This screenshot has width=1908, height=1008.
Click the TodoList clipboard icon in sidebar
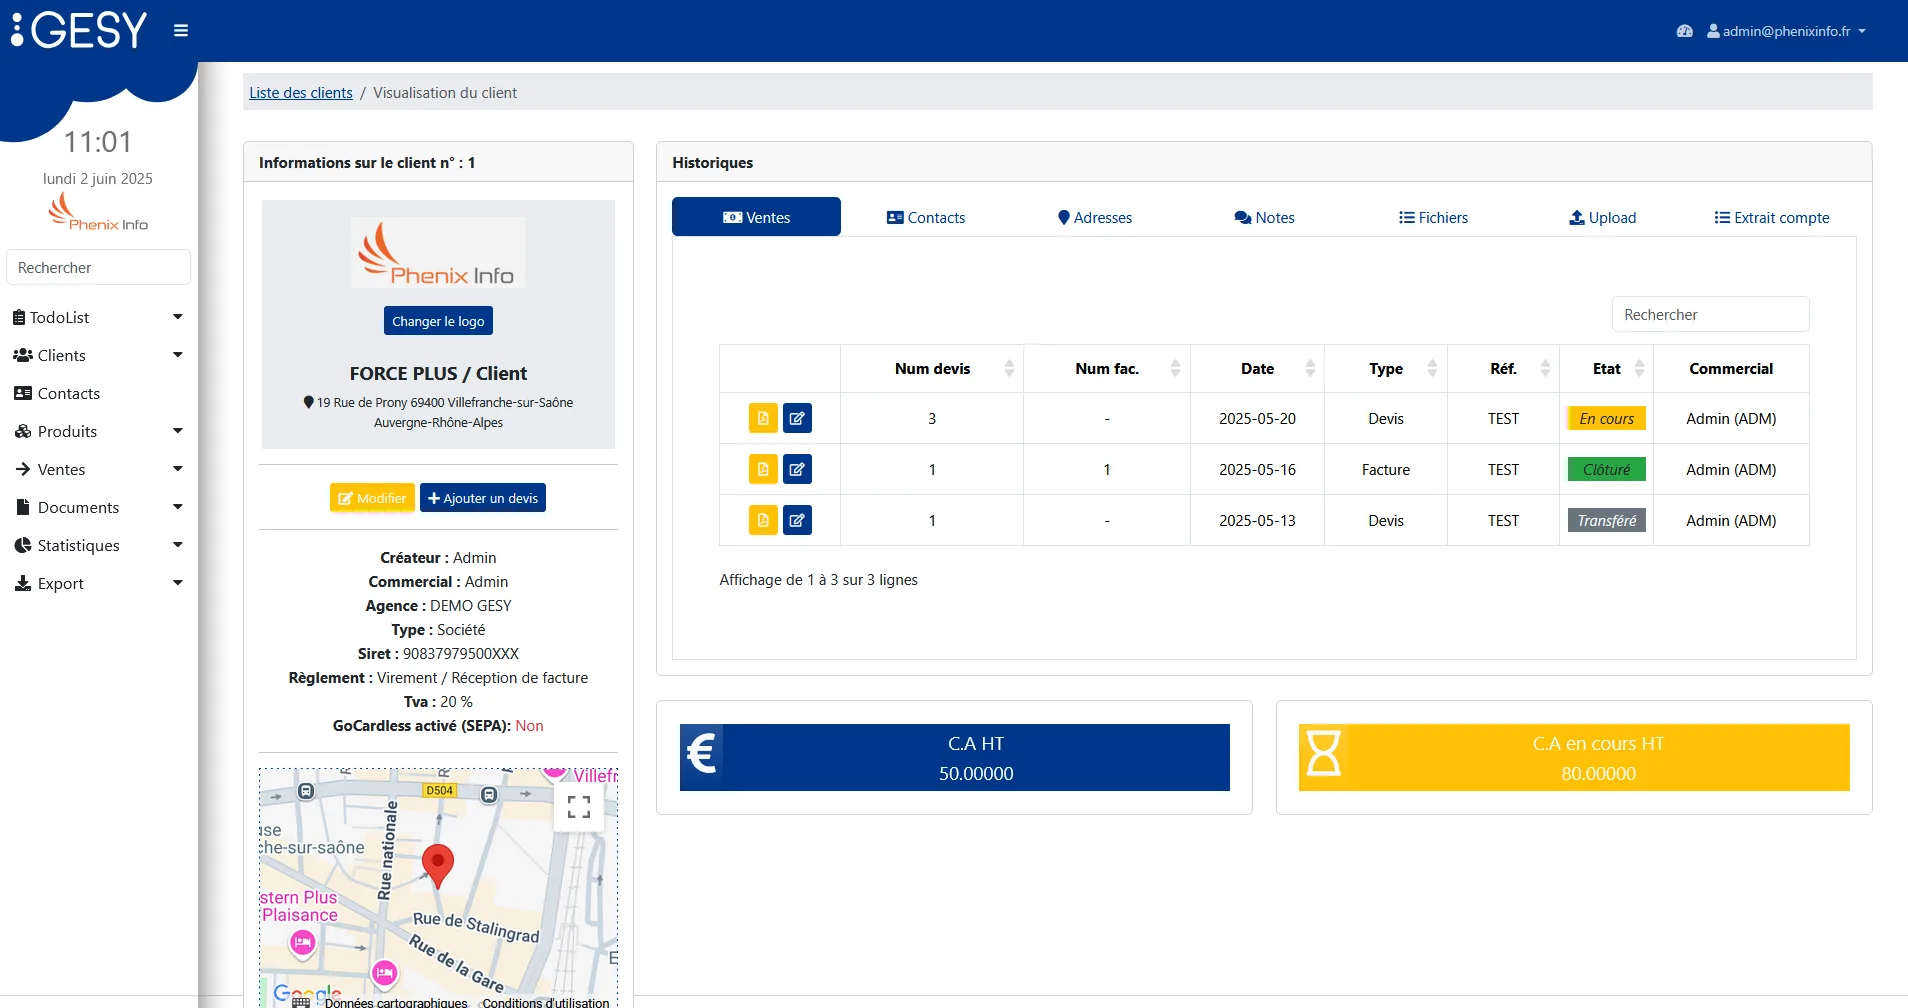coord(19,317)
